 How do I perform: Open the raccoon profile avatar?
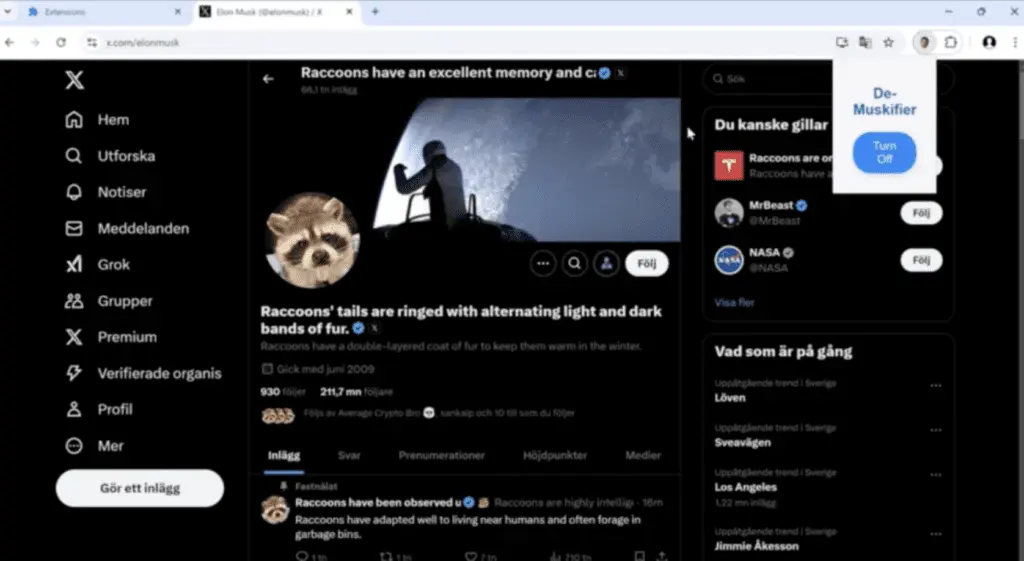(313, 240)
